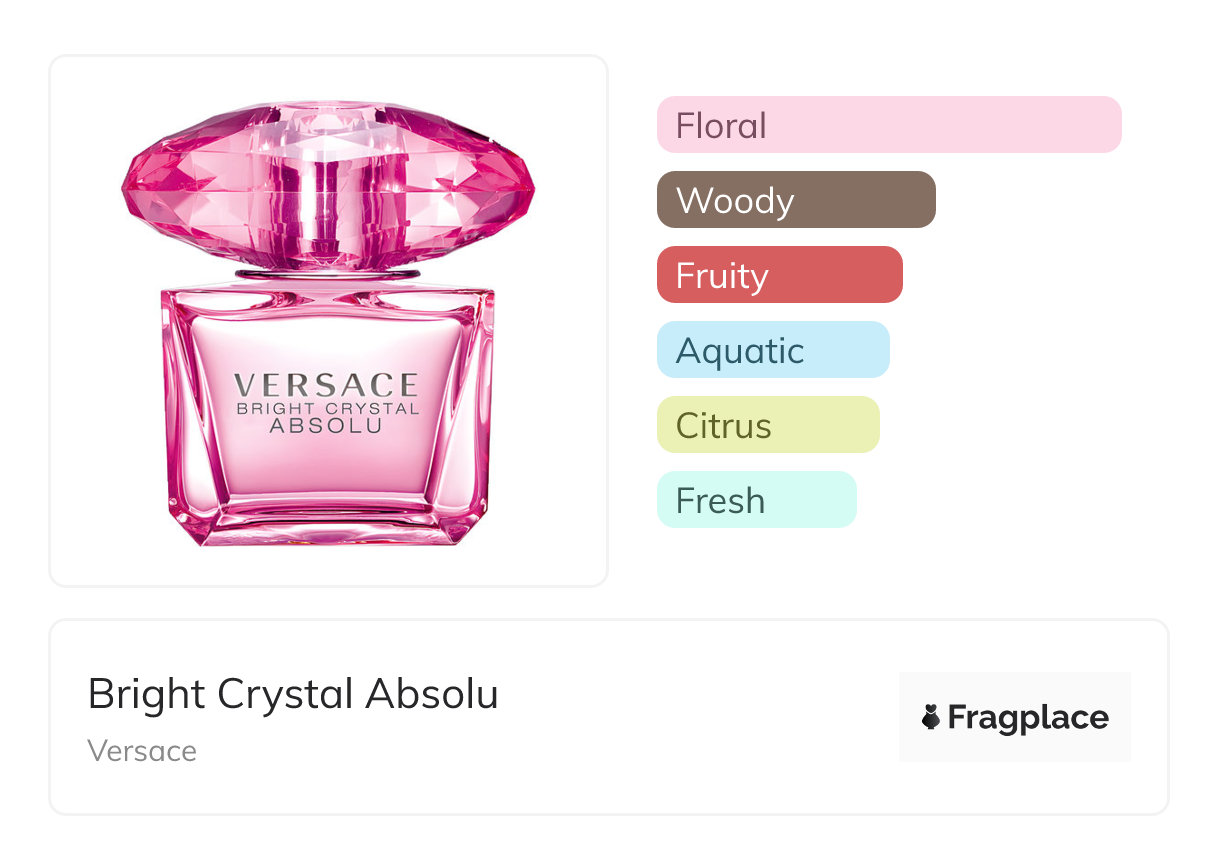This screenshot has height=864, width=1218.
Task: Click the VERSACE wordmark on the bottle
Action: (326, 385)
